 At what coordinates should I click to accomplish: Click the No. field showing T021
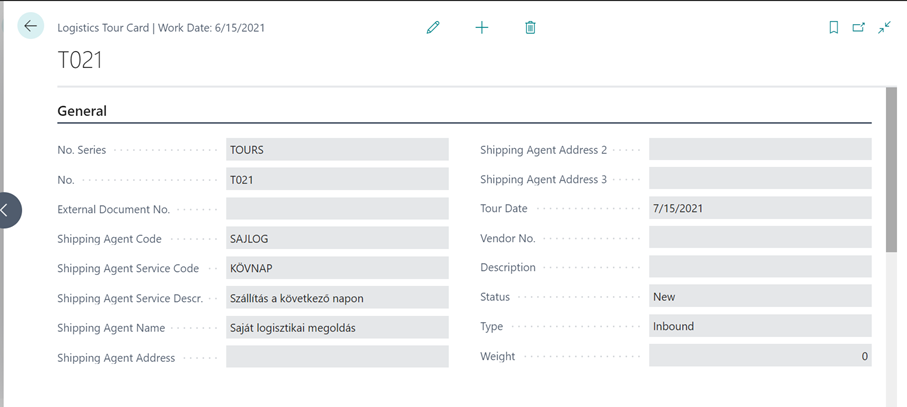click(x=337, y=180)
